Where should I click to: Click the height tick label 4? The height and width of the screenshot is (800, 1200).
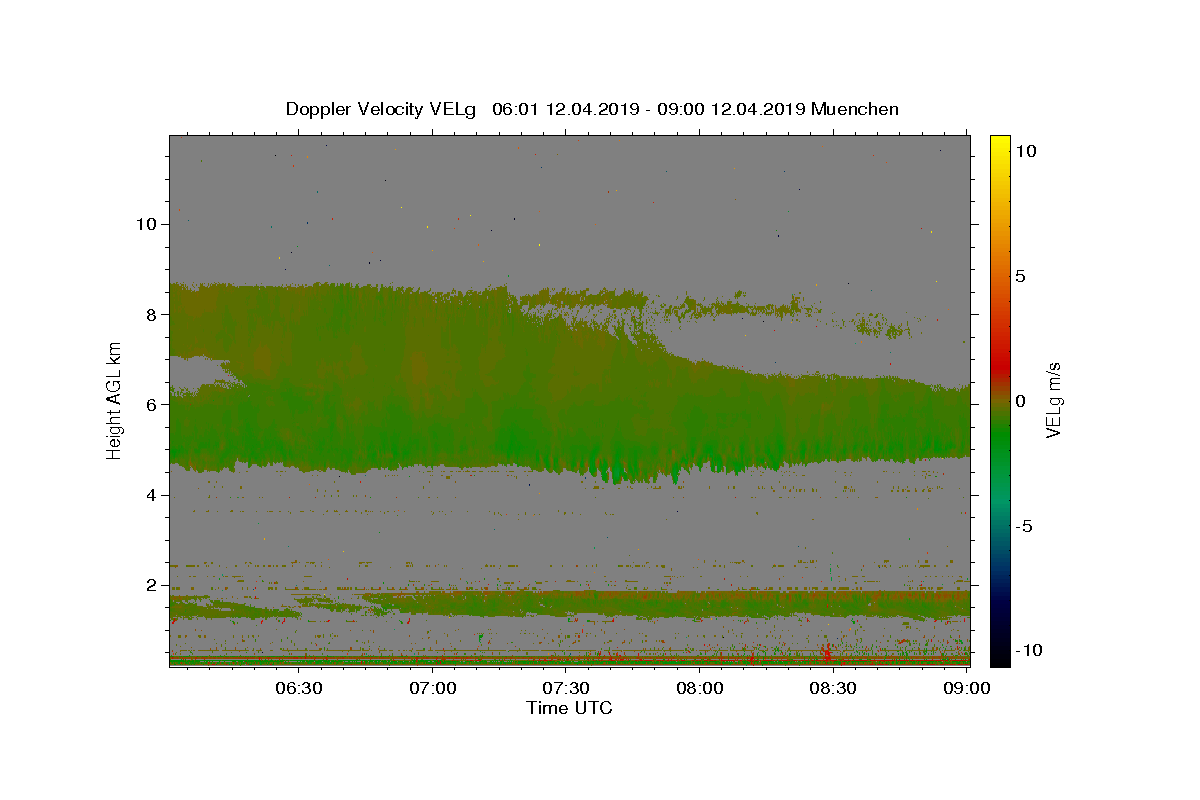pyautogui.click(x=151, y=495)
